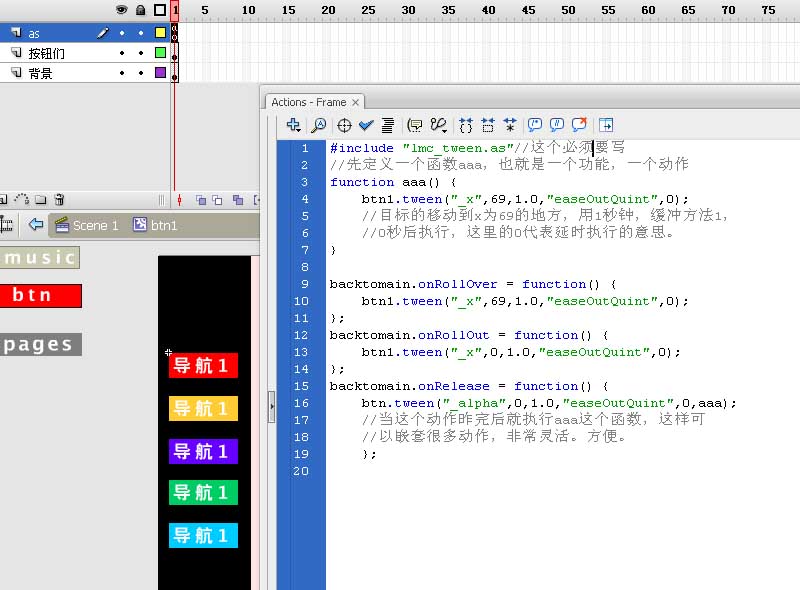This screenshot has height=590, width=800.
Task: Collapse between braces icon
Action: coord(466,125)
